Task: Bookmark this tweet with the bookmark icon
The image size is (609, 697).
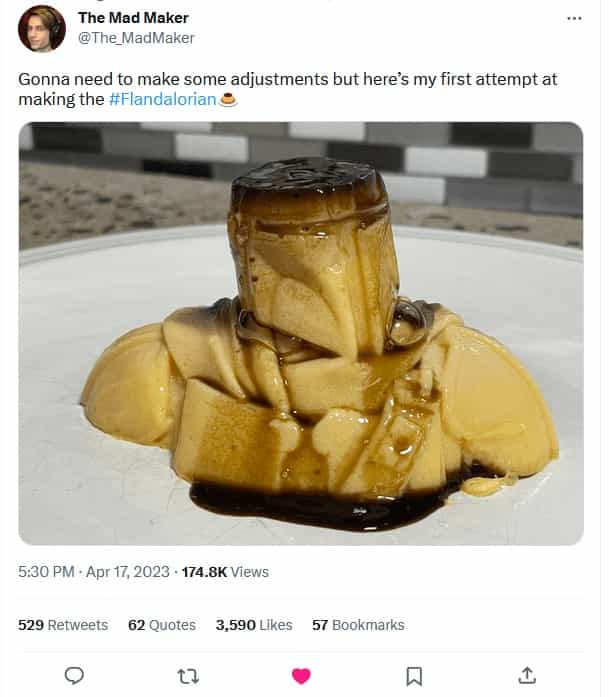Action: point(414,676)
